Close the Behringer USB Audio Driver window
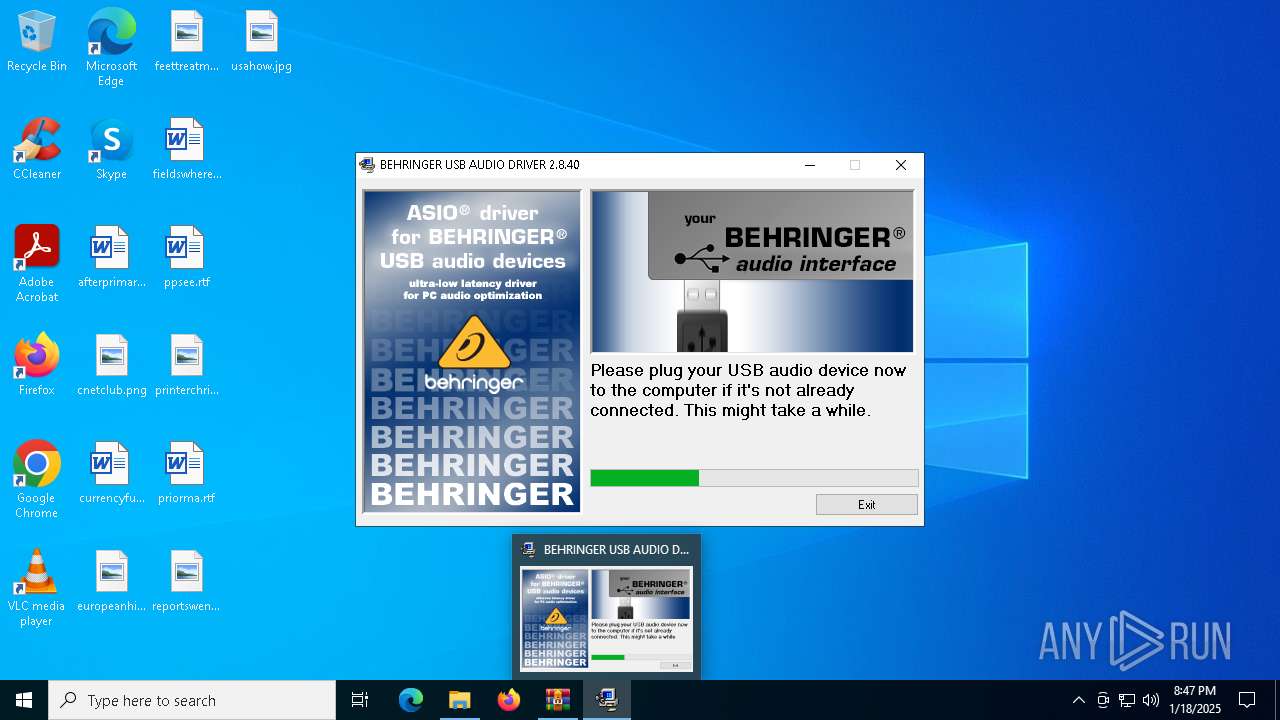This screenshot has height=720, width=1280. pyautogui.click(x=900, y=165)
